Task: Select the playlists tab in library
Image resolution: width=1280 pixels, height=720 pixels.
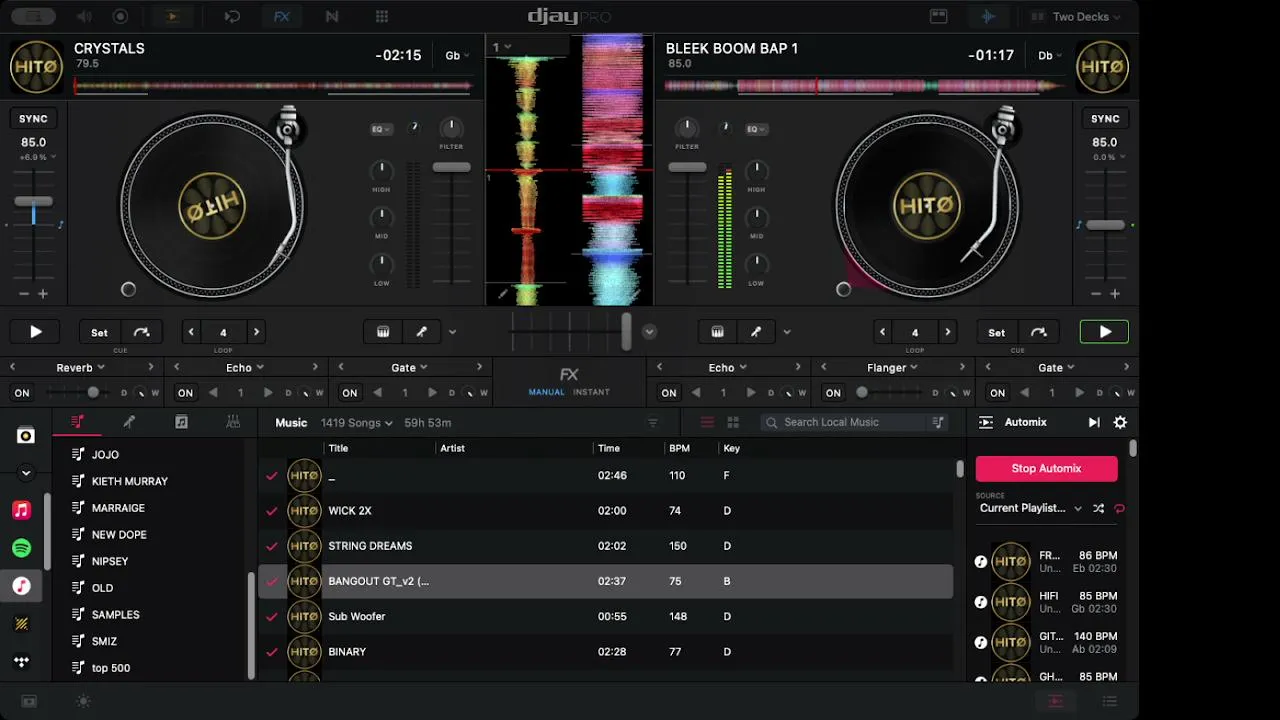Action: (77, 422)
